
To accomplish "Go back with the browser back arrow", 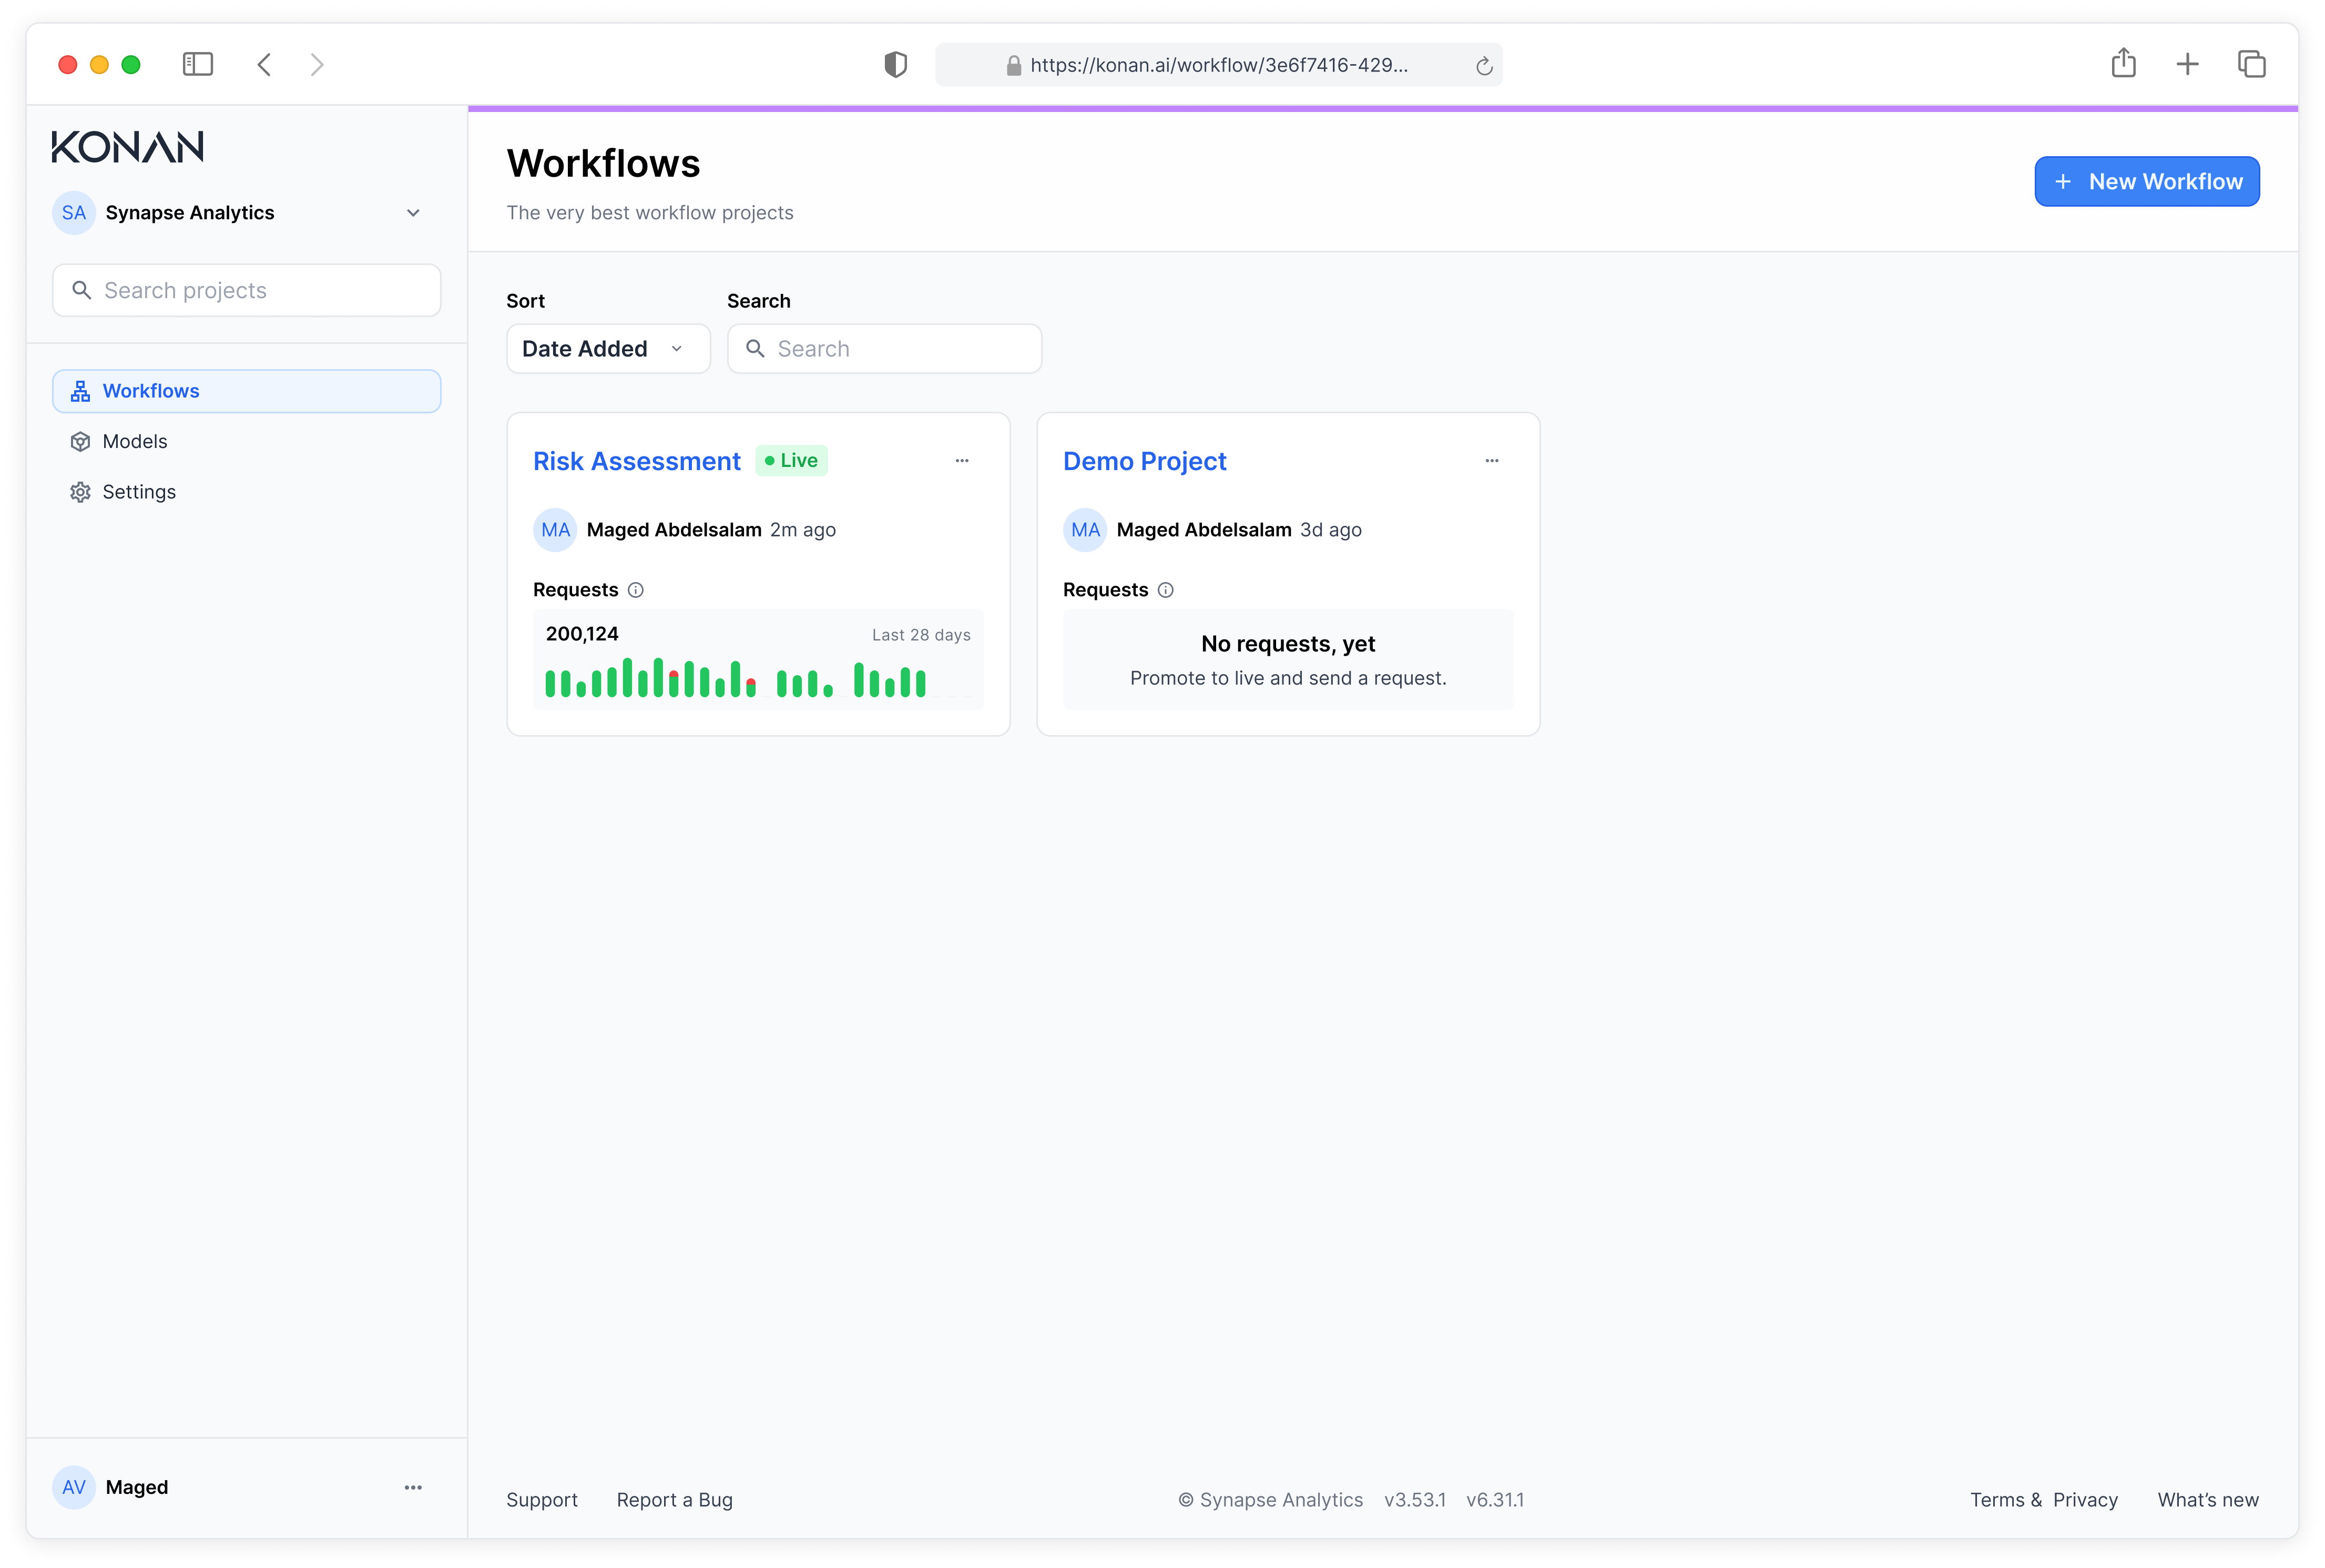I will point(264,64).
